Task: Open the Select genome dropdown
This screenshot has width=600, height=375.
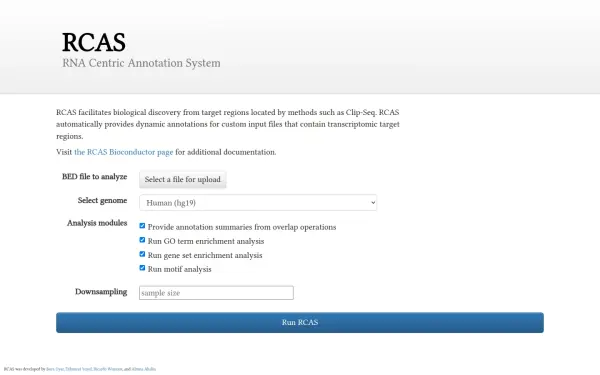Action: click(x=258, y=202)
